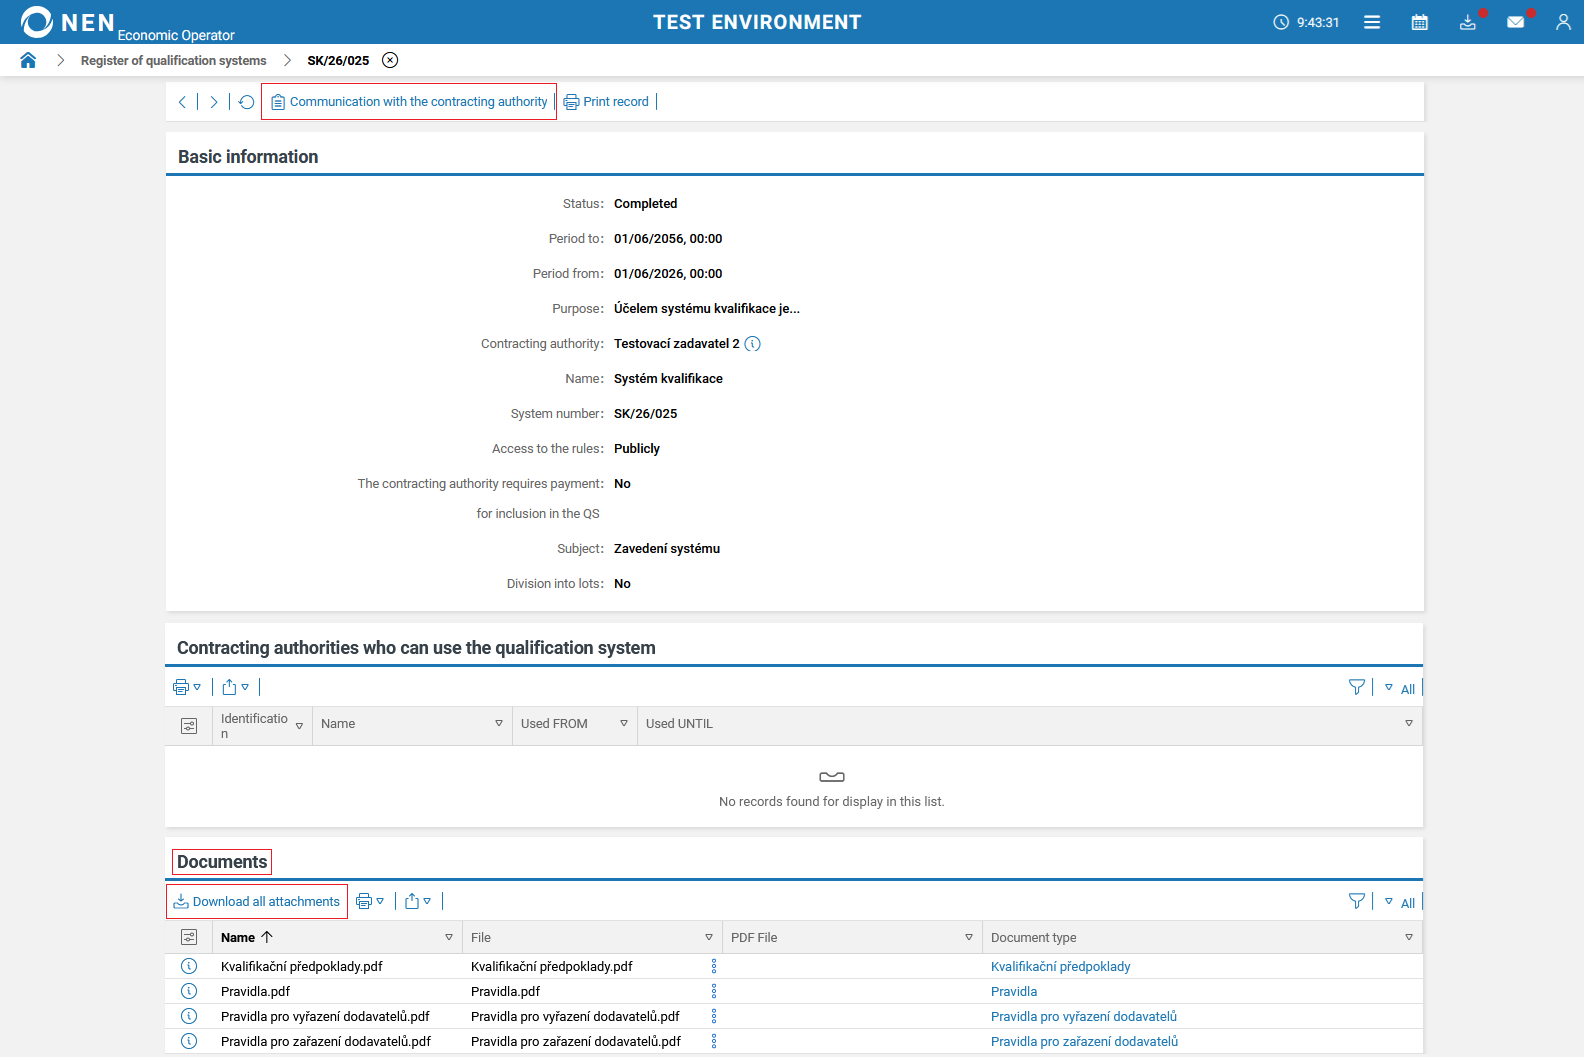Open File column filter dropdown
The image size is (1584, 1057).
709,937
